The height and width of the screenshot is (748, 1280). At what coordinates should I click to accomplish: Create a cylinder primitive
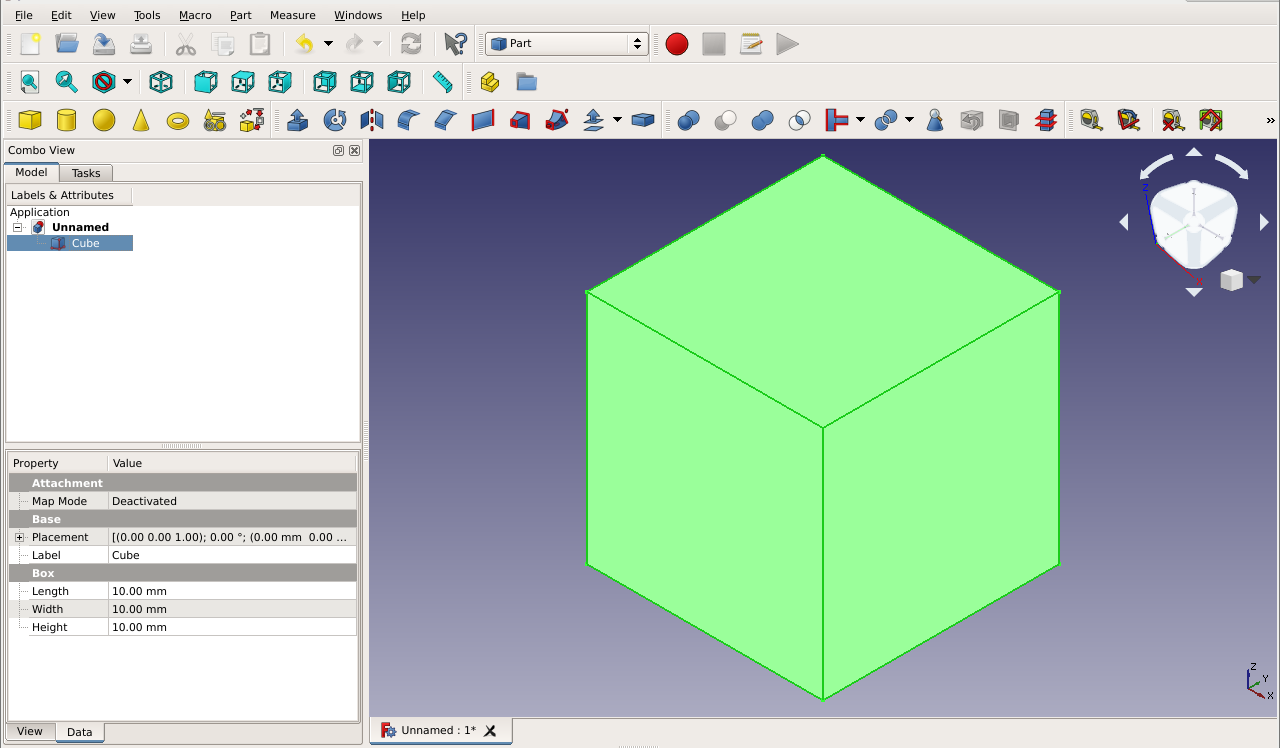pos(67,120)
